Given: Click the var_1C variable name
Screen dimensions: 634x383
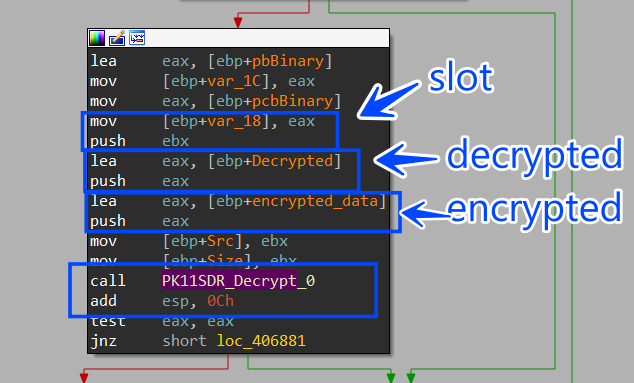Looking at the screenshot, I should pos(234,81).
